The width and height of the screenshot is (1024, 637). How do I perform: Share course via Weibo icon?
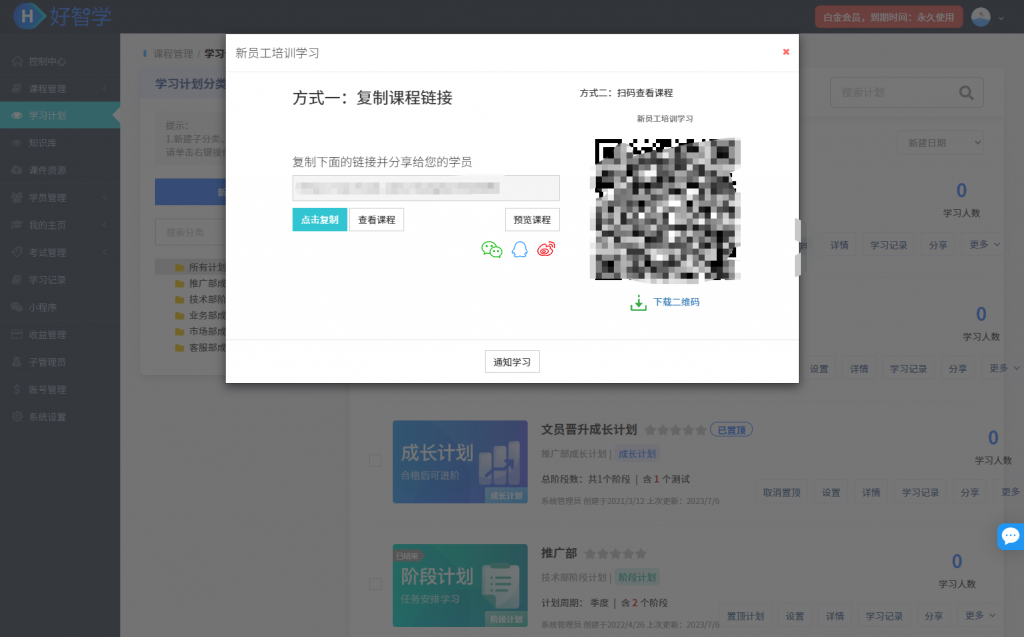click(546, 249)
